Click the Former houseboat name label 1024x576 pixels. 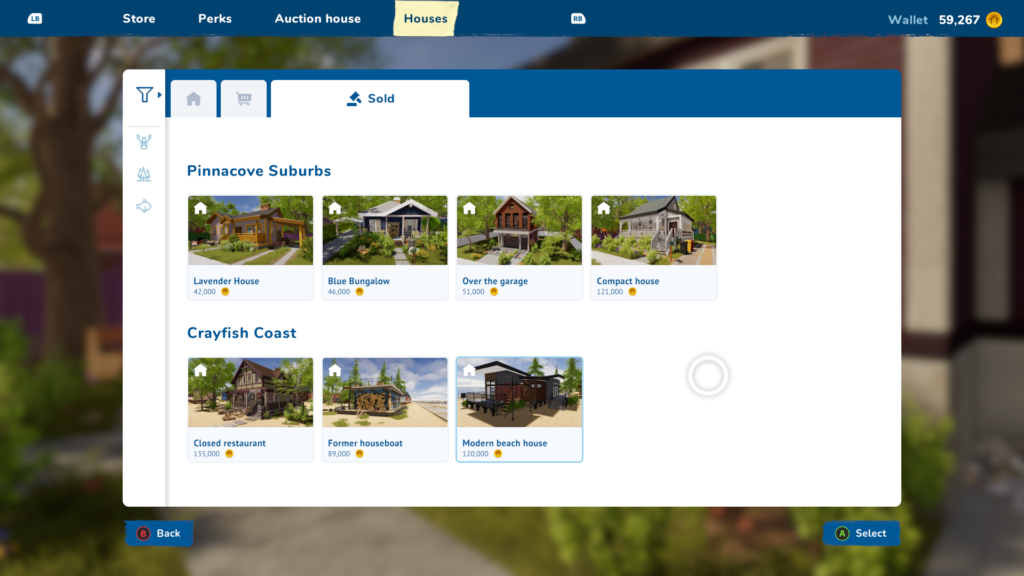tap(365, 443)
